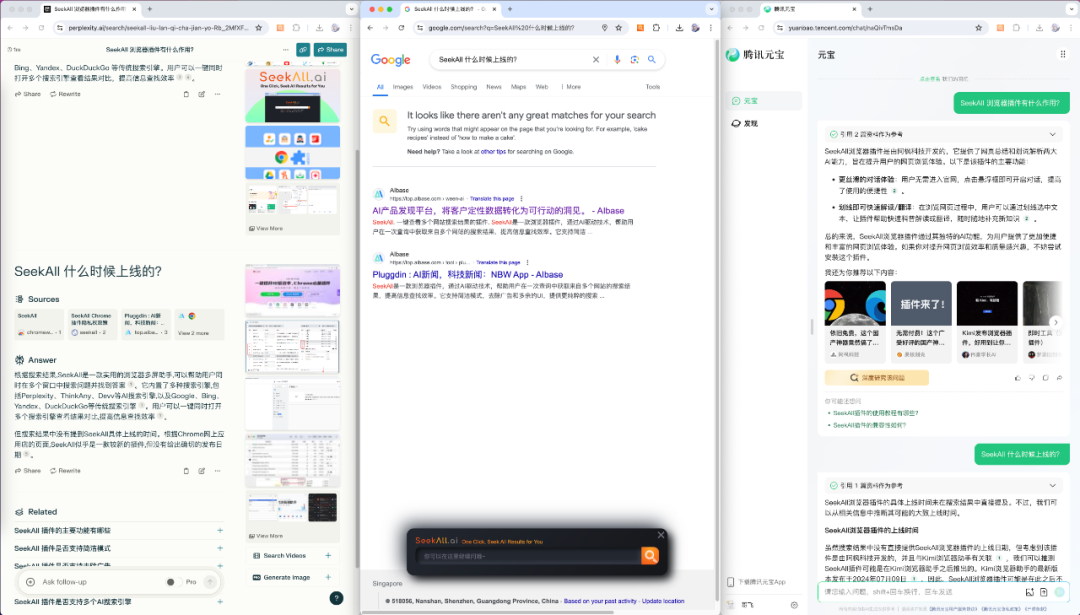This screenshot has width=1080, height=615.
Task: Click the 深度研究 button in Yuanbao
Action: tap(876, 378)
